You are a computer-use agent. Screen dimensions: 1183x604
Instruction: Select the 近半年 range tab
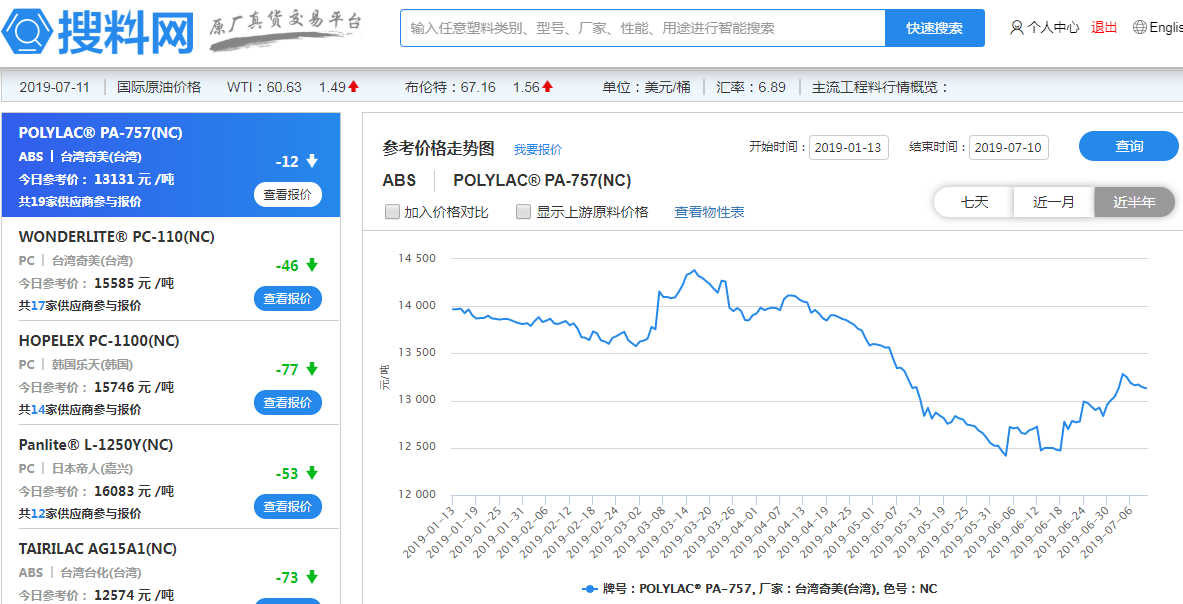coord(1134,202)
